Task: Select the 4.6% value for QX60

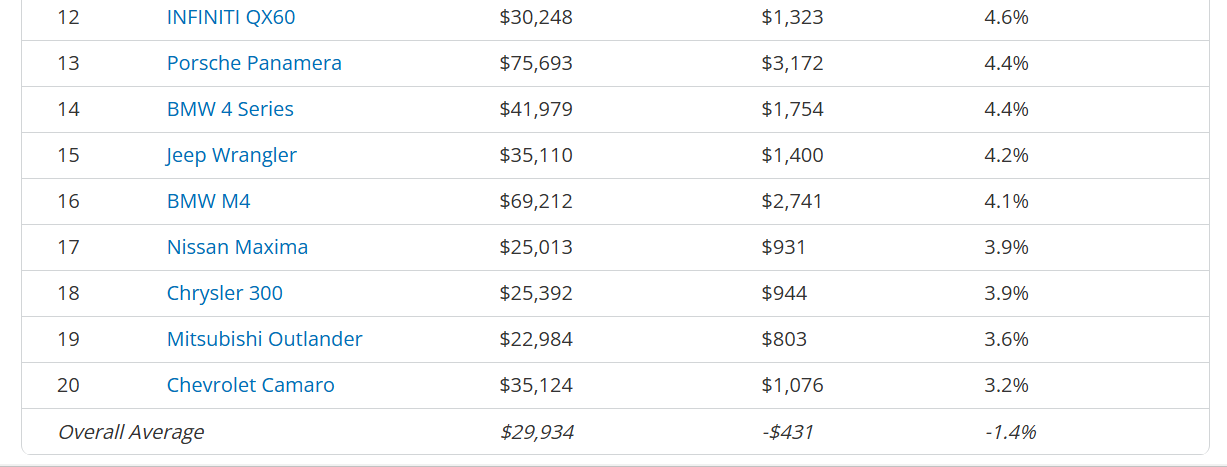Action: 1006,17
